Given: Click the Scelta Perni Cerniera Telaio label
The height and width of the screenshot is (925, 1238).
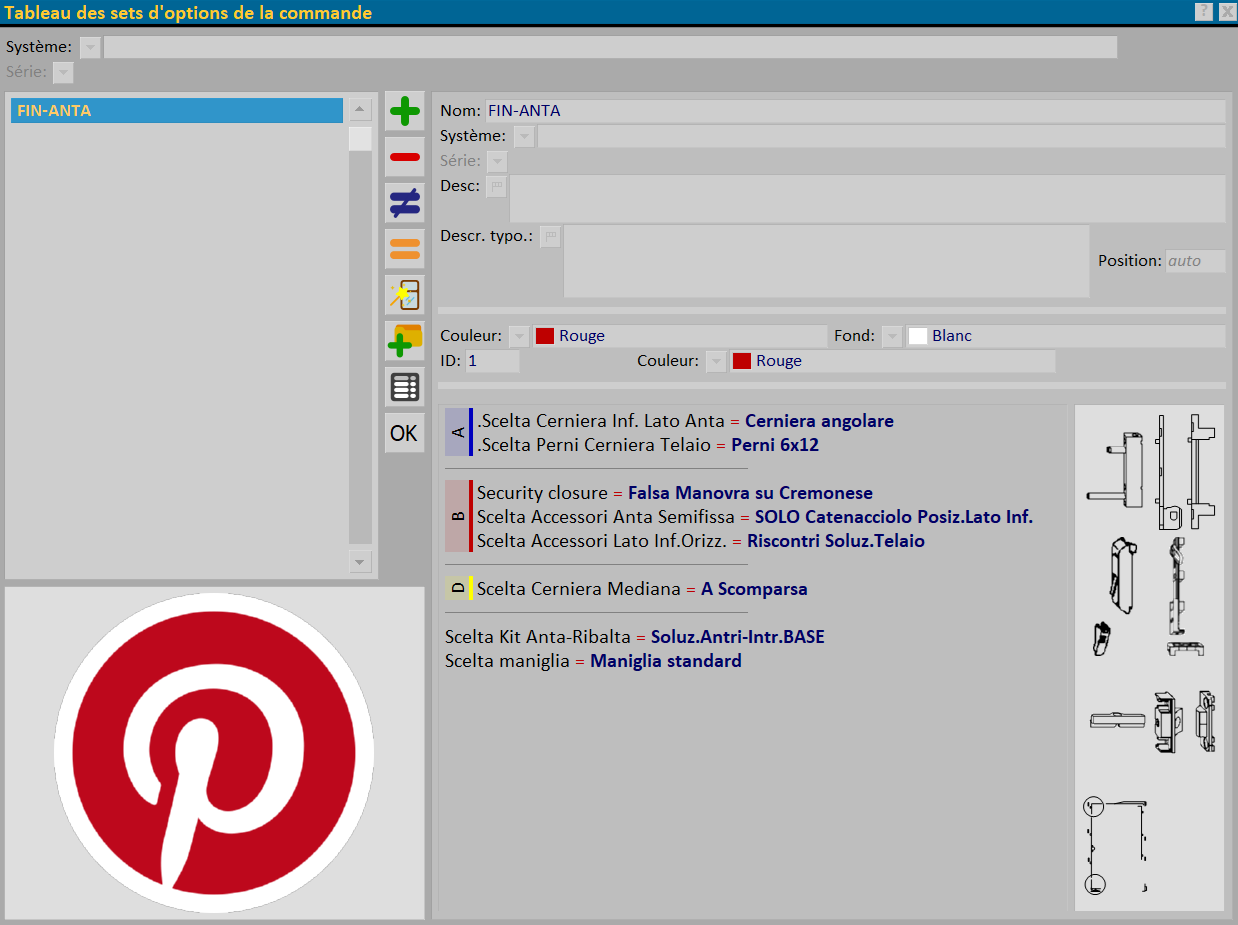Looking at the screenshot, I should point(594,445).
